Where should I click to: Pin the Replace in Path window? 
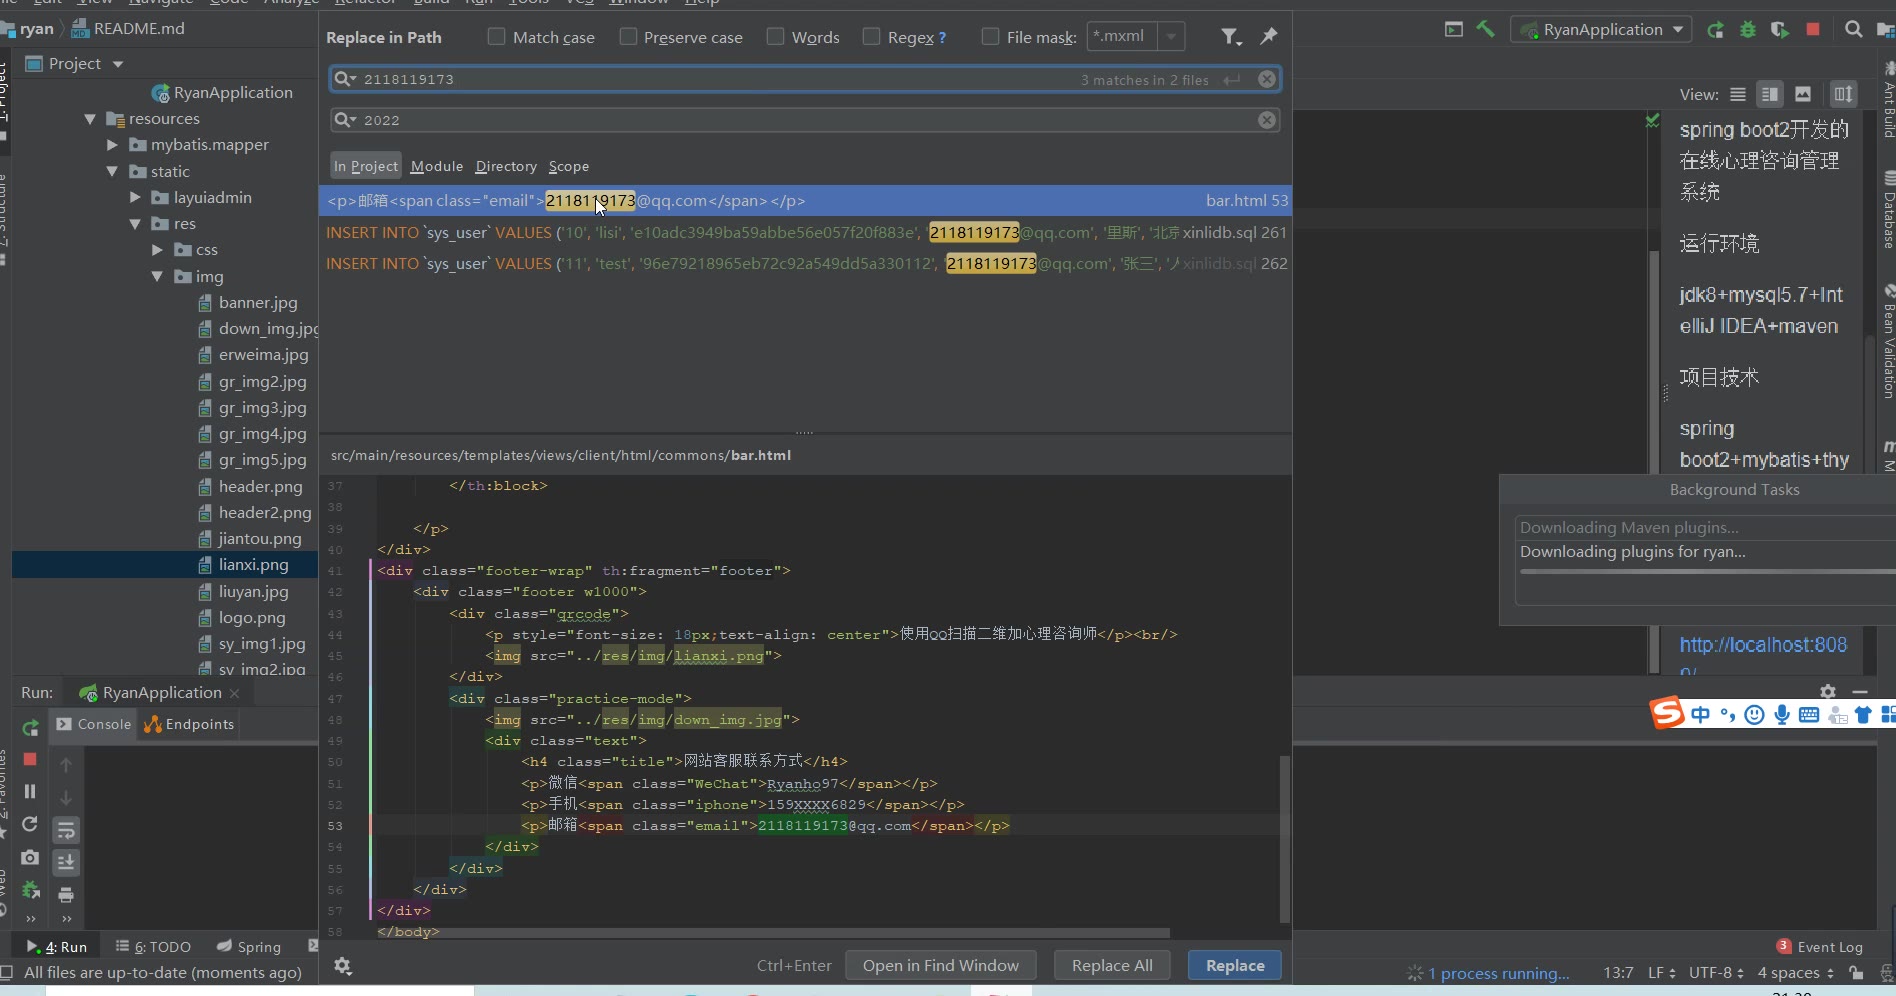coord(1269,36)
